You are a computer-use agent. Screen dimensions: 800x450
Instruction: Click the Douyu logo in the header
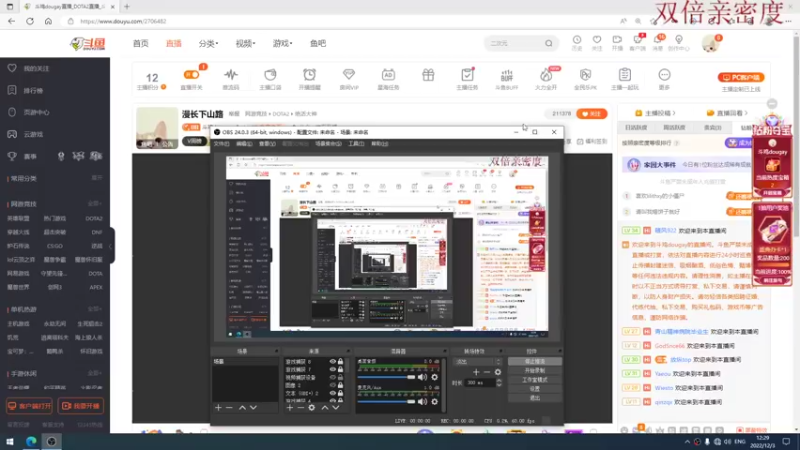(88, 44)
